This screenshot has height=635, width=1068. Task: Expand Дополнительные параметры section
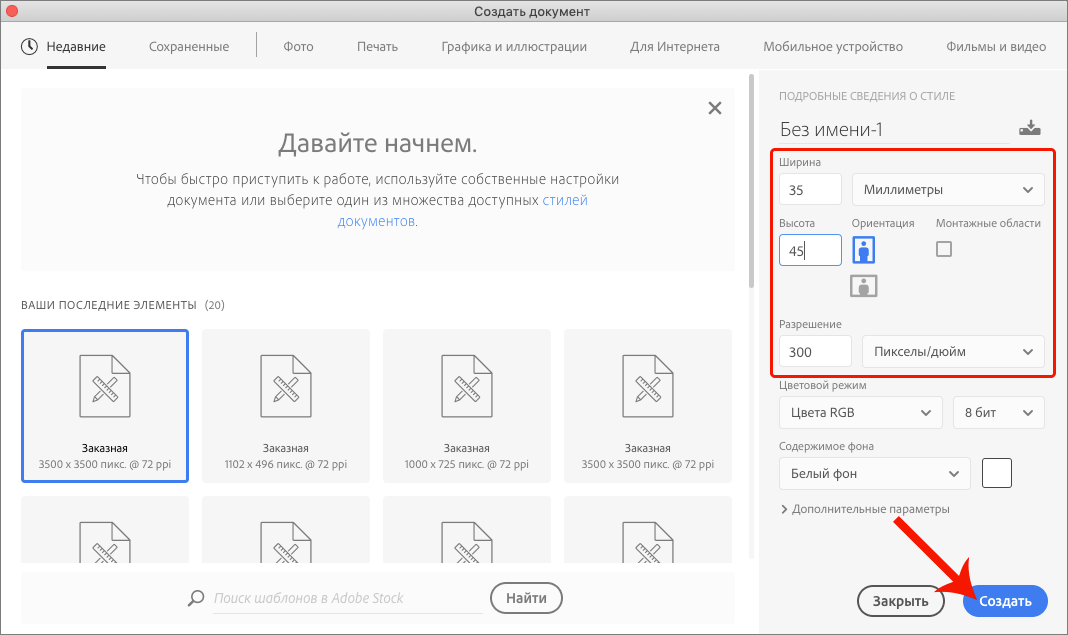(x=864, y=508)
